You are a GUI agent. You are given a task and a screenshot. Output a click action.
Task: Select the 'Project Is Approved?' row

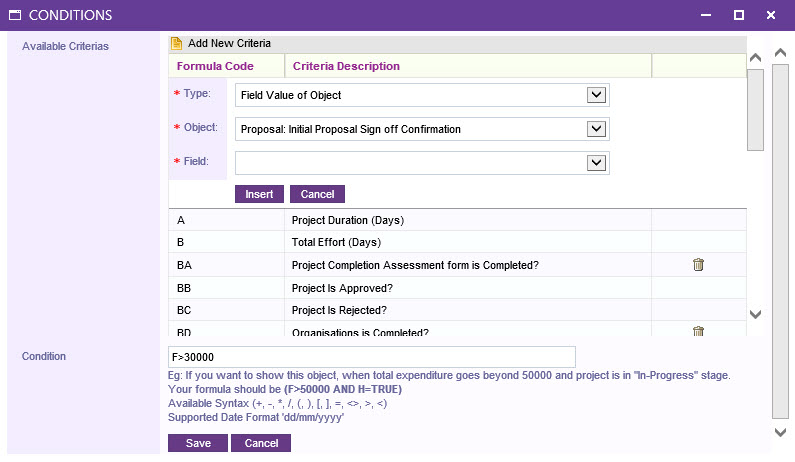(457, 288)
